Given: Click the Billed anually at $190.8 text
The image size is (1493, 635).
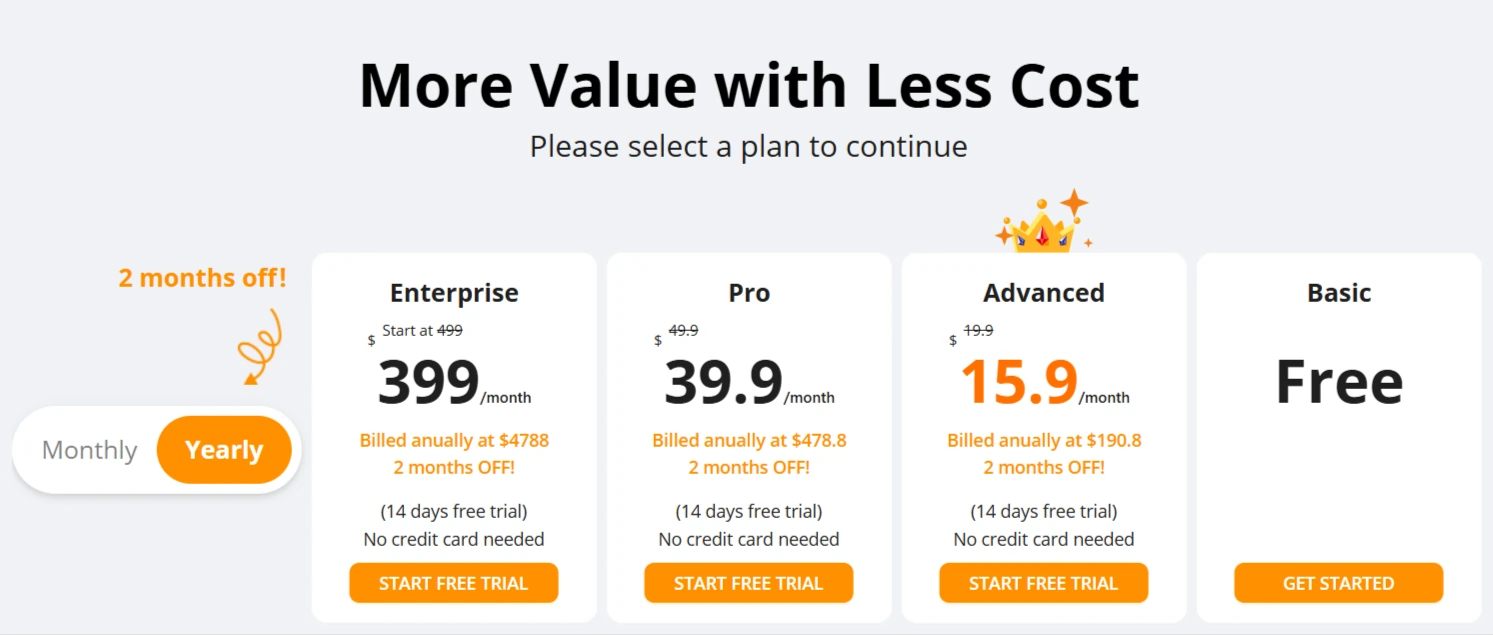Looking at the screenshot, I should [x=1043, y=440].
